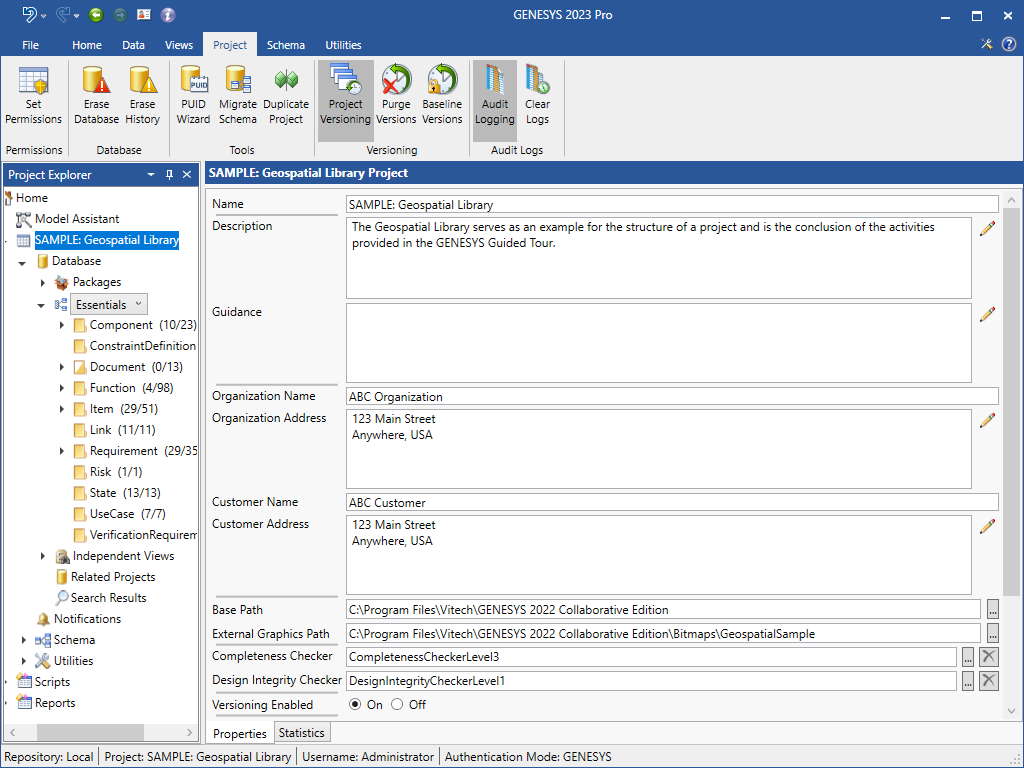Select Versioning Enabled Off radio button

point(397,705)
